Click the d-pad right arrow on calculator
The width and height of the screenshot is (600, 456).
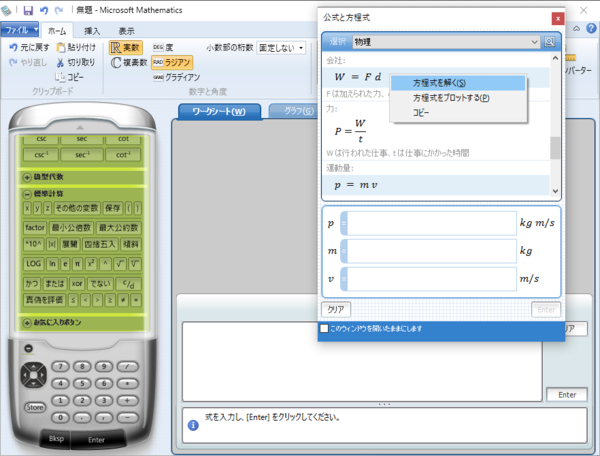(42, 375)
